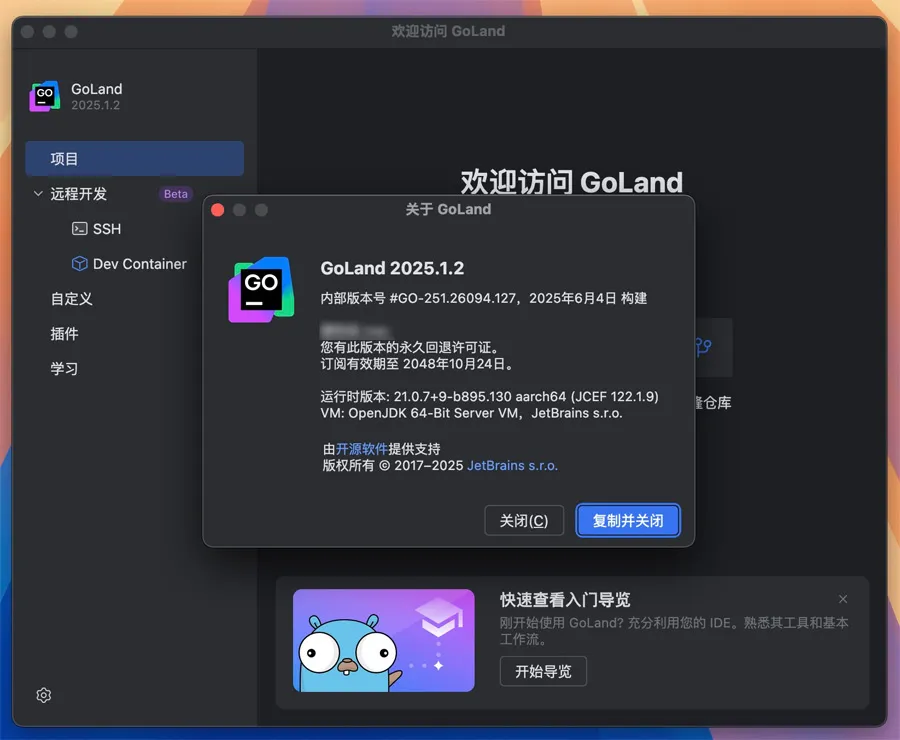900x740 pixels.
Task: Click the SSH terminal icon
Action: pos(80,229)
